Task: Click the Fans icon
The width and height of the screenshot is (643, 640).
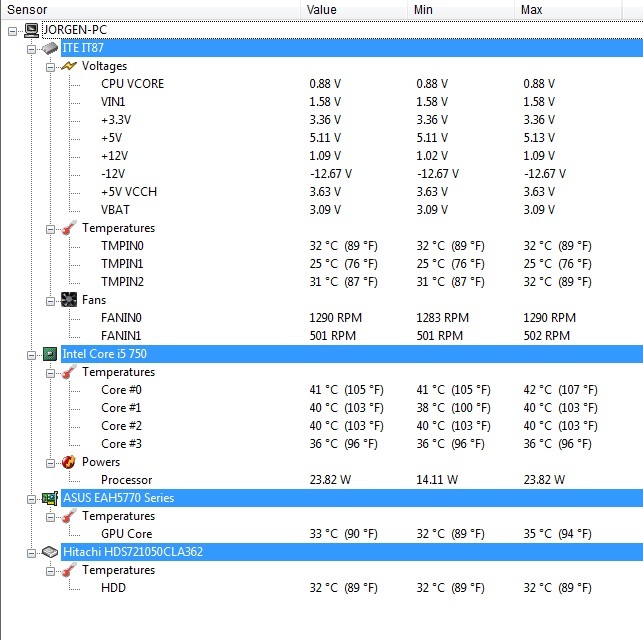Action: click(69, 300)
